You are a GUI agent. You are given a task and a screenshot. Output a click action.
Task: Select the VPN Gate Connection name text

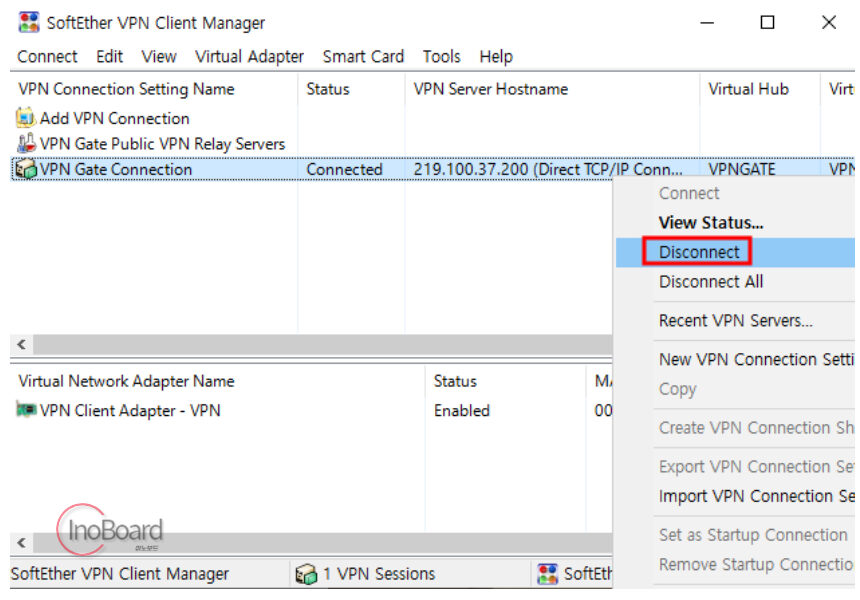(116, 169)
